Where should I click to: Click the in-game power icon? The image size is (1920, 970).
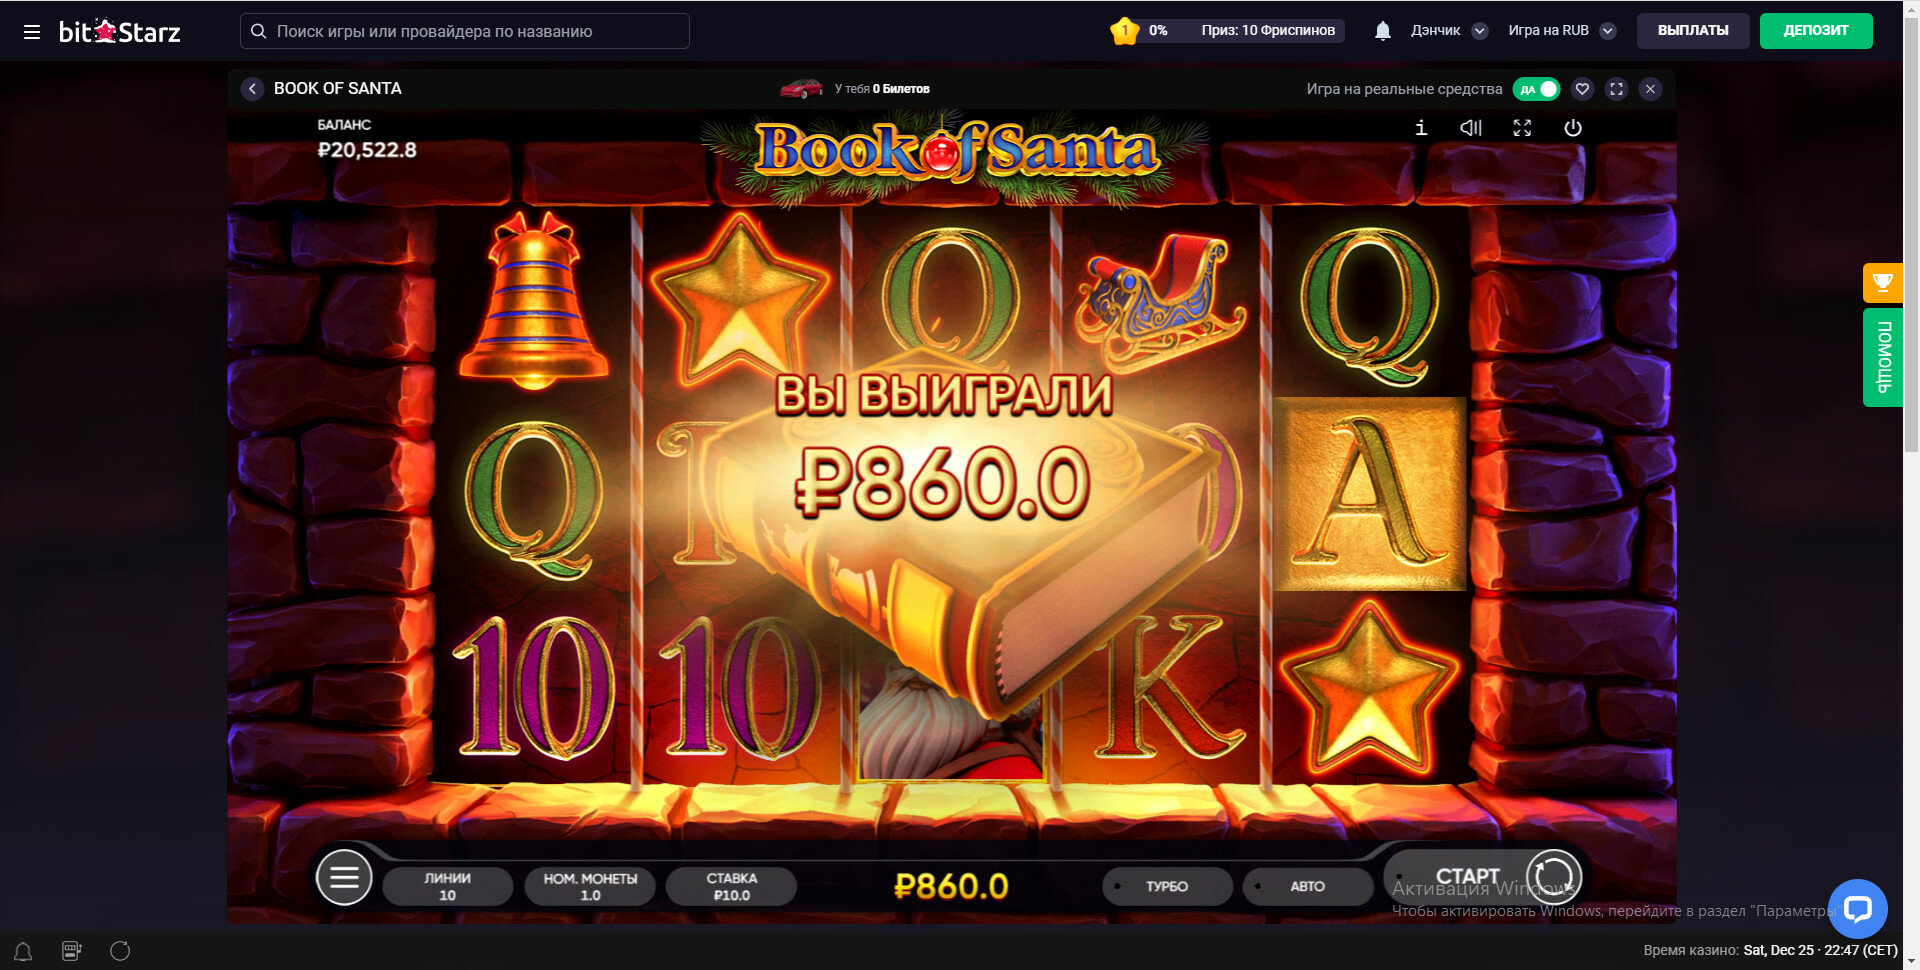pyautogui.click(x=1573, y=128)
